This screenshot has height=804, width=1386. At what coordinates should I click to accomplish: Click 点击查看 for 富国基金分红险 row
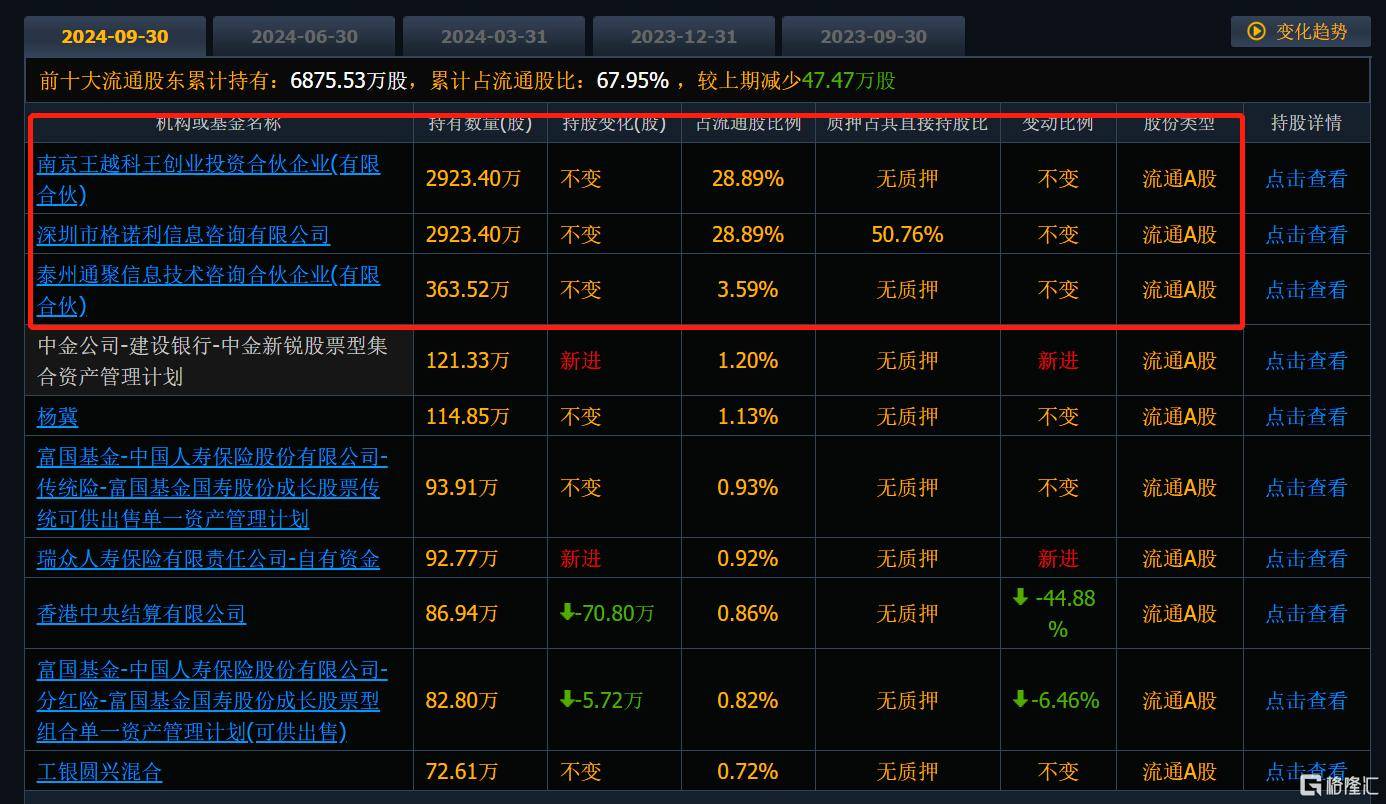click(x=1306, y=700)
